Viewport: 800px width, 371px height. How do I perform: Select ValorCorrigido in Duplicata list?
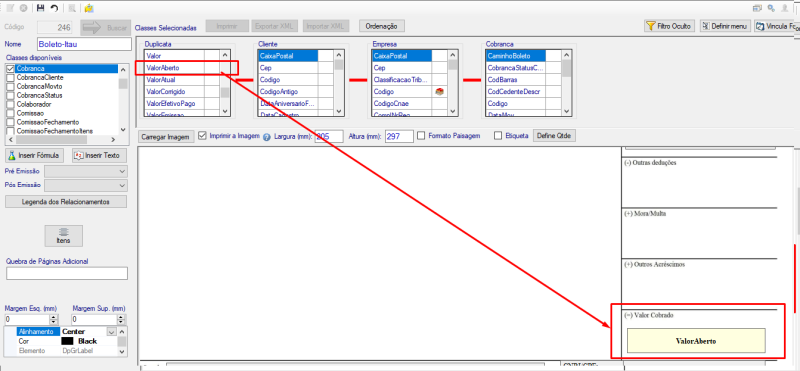tap(173, 91)
